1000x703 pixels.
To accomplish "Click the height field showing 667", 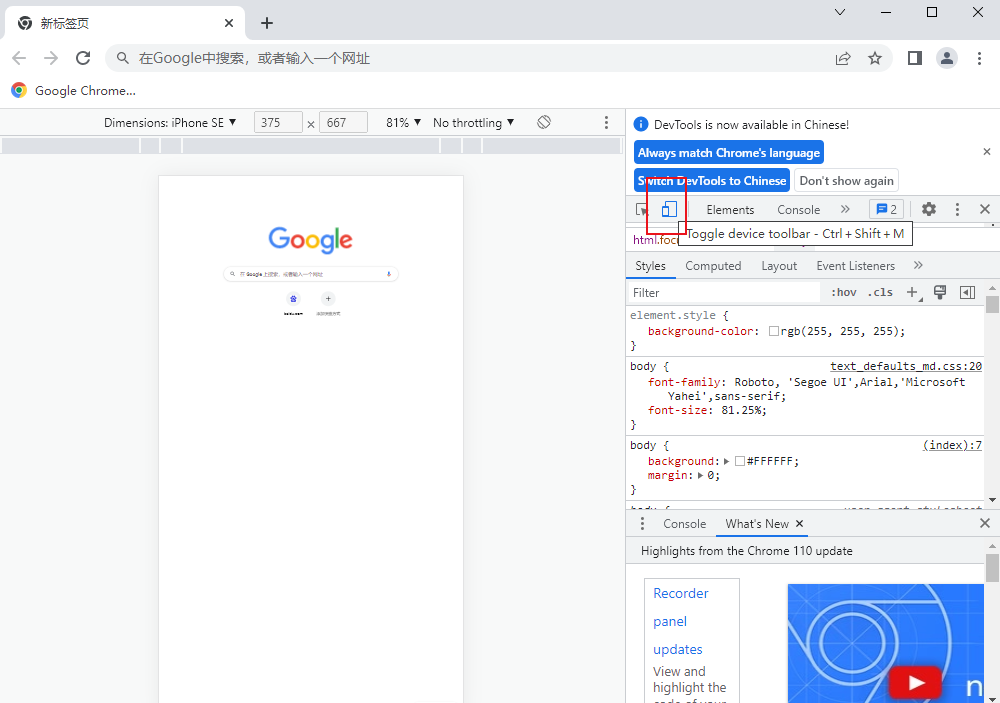I will (x=343, y=122).
